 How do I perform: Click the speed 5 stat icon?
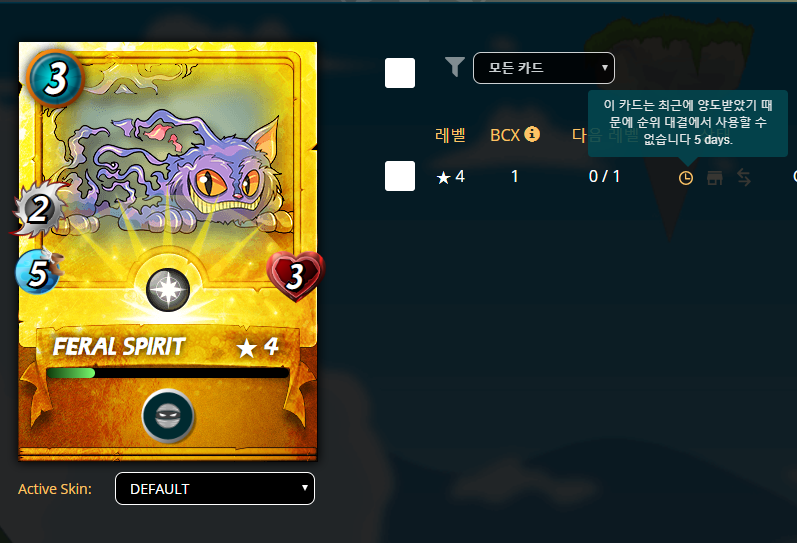[39, 272]
